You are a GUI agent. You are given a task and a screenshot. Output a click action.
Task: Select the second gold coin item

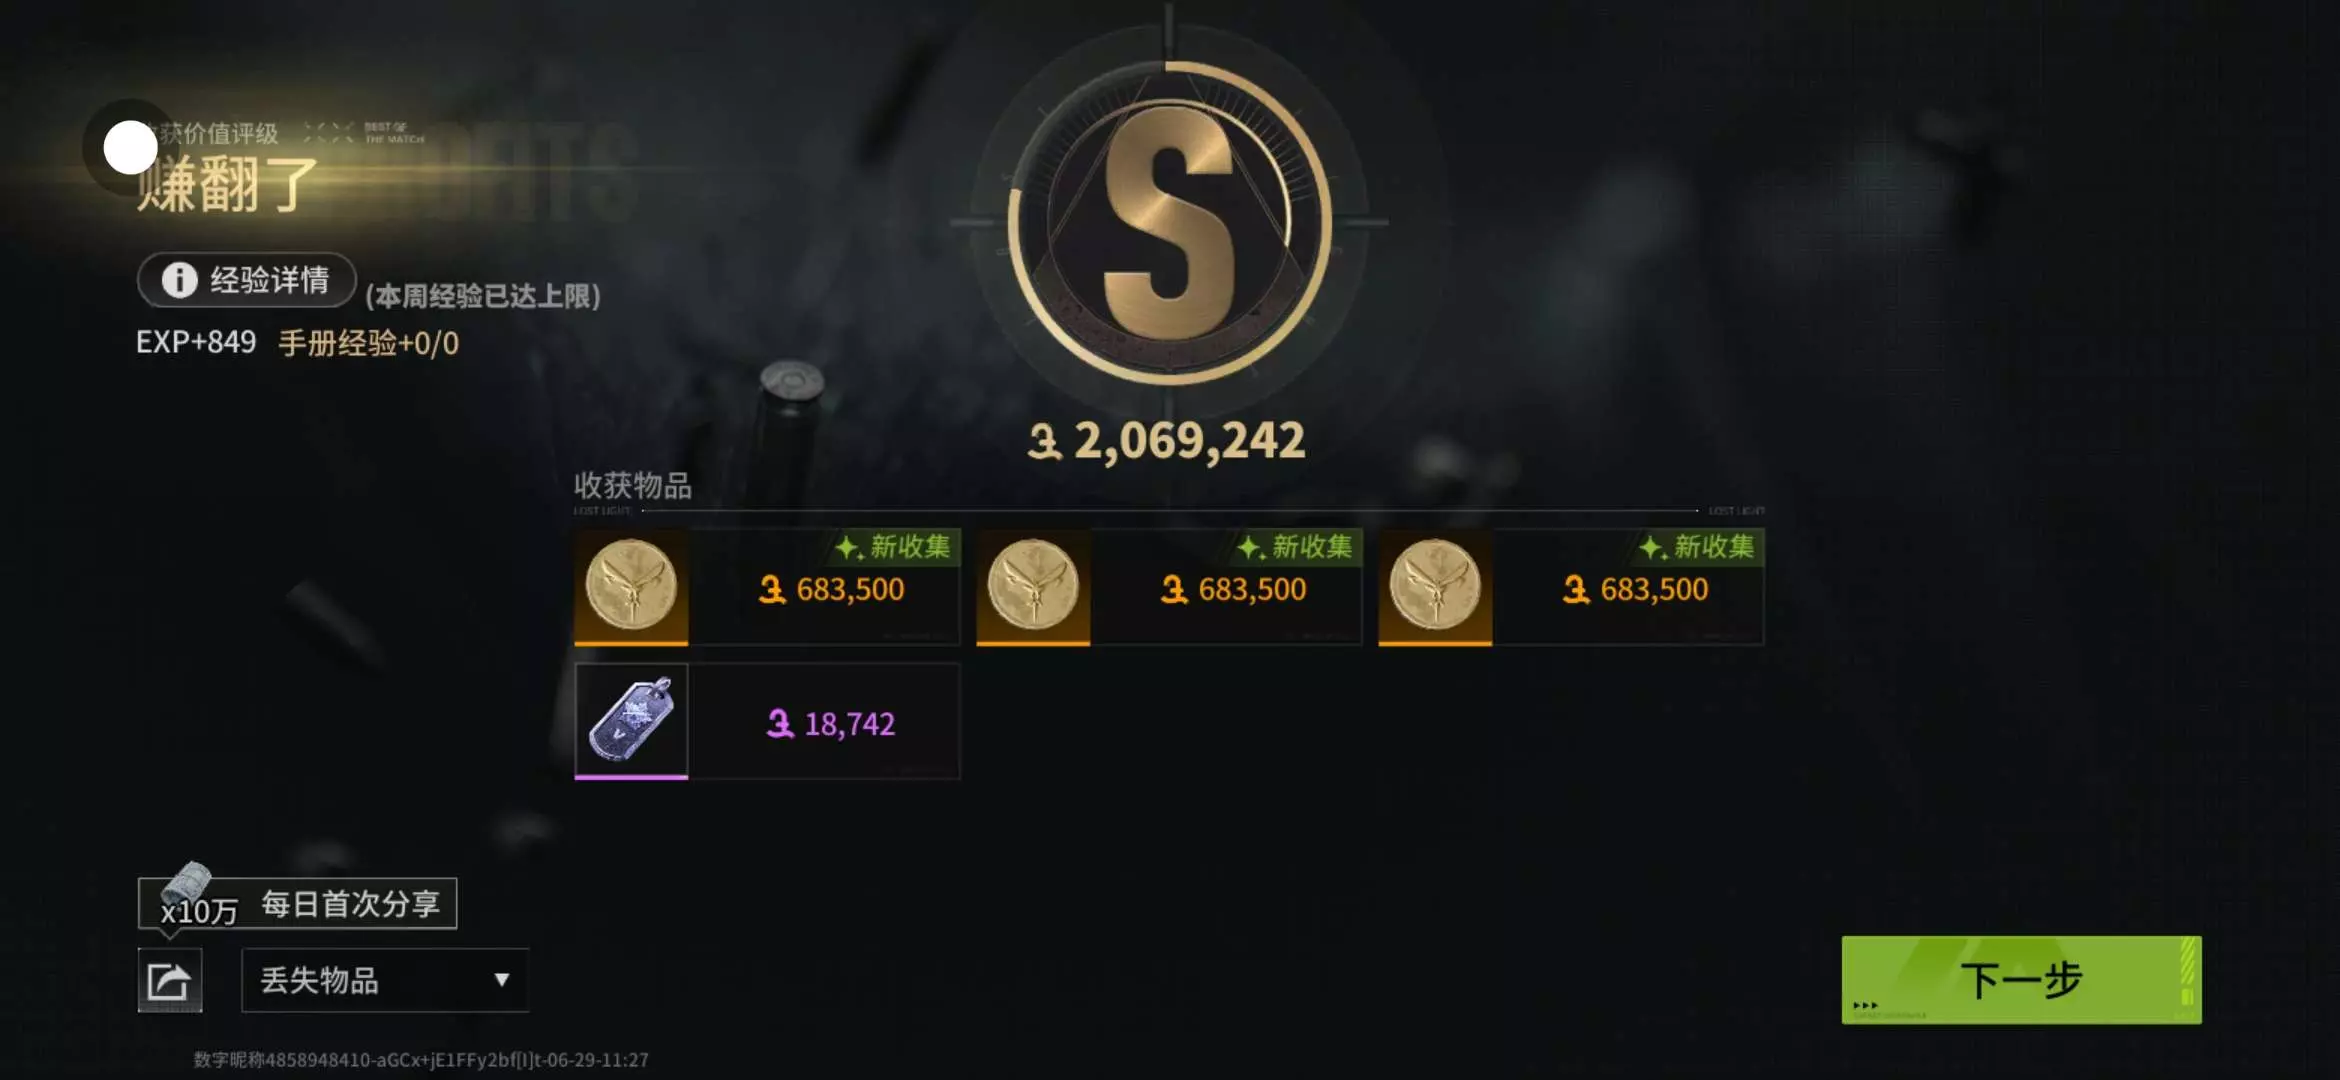pos(1033,586)
